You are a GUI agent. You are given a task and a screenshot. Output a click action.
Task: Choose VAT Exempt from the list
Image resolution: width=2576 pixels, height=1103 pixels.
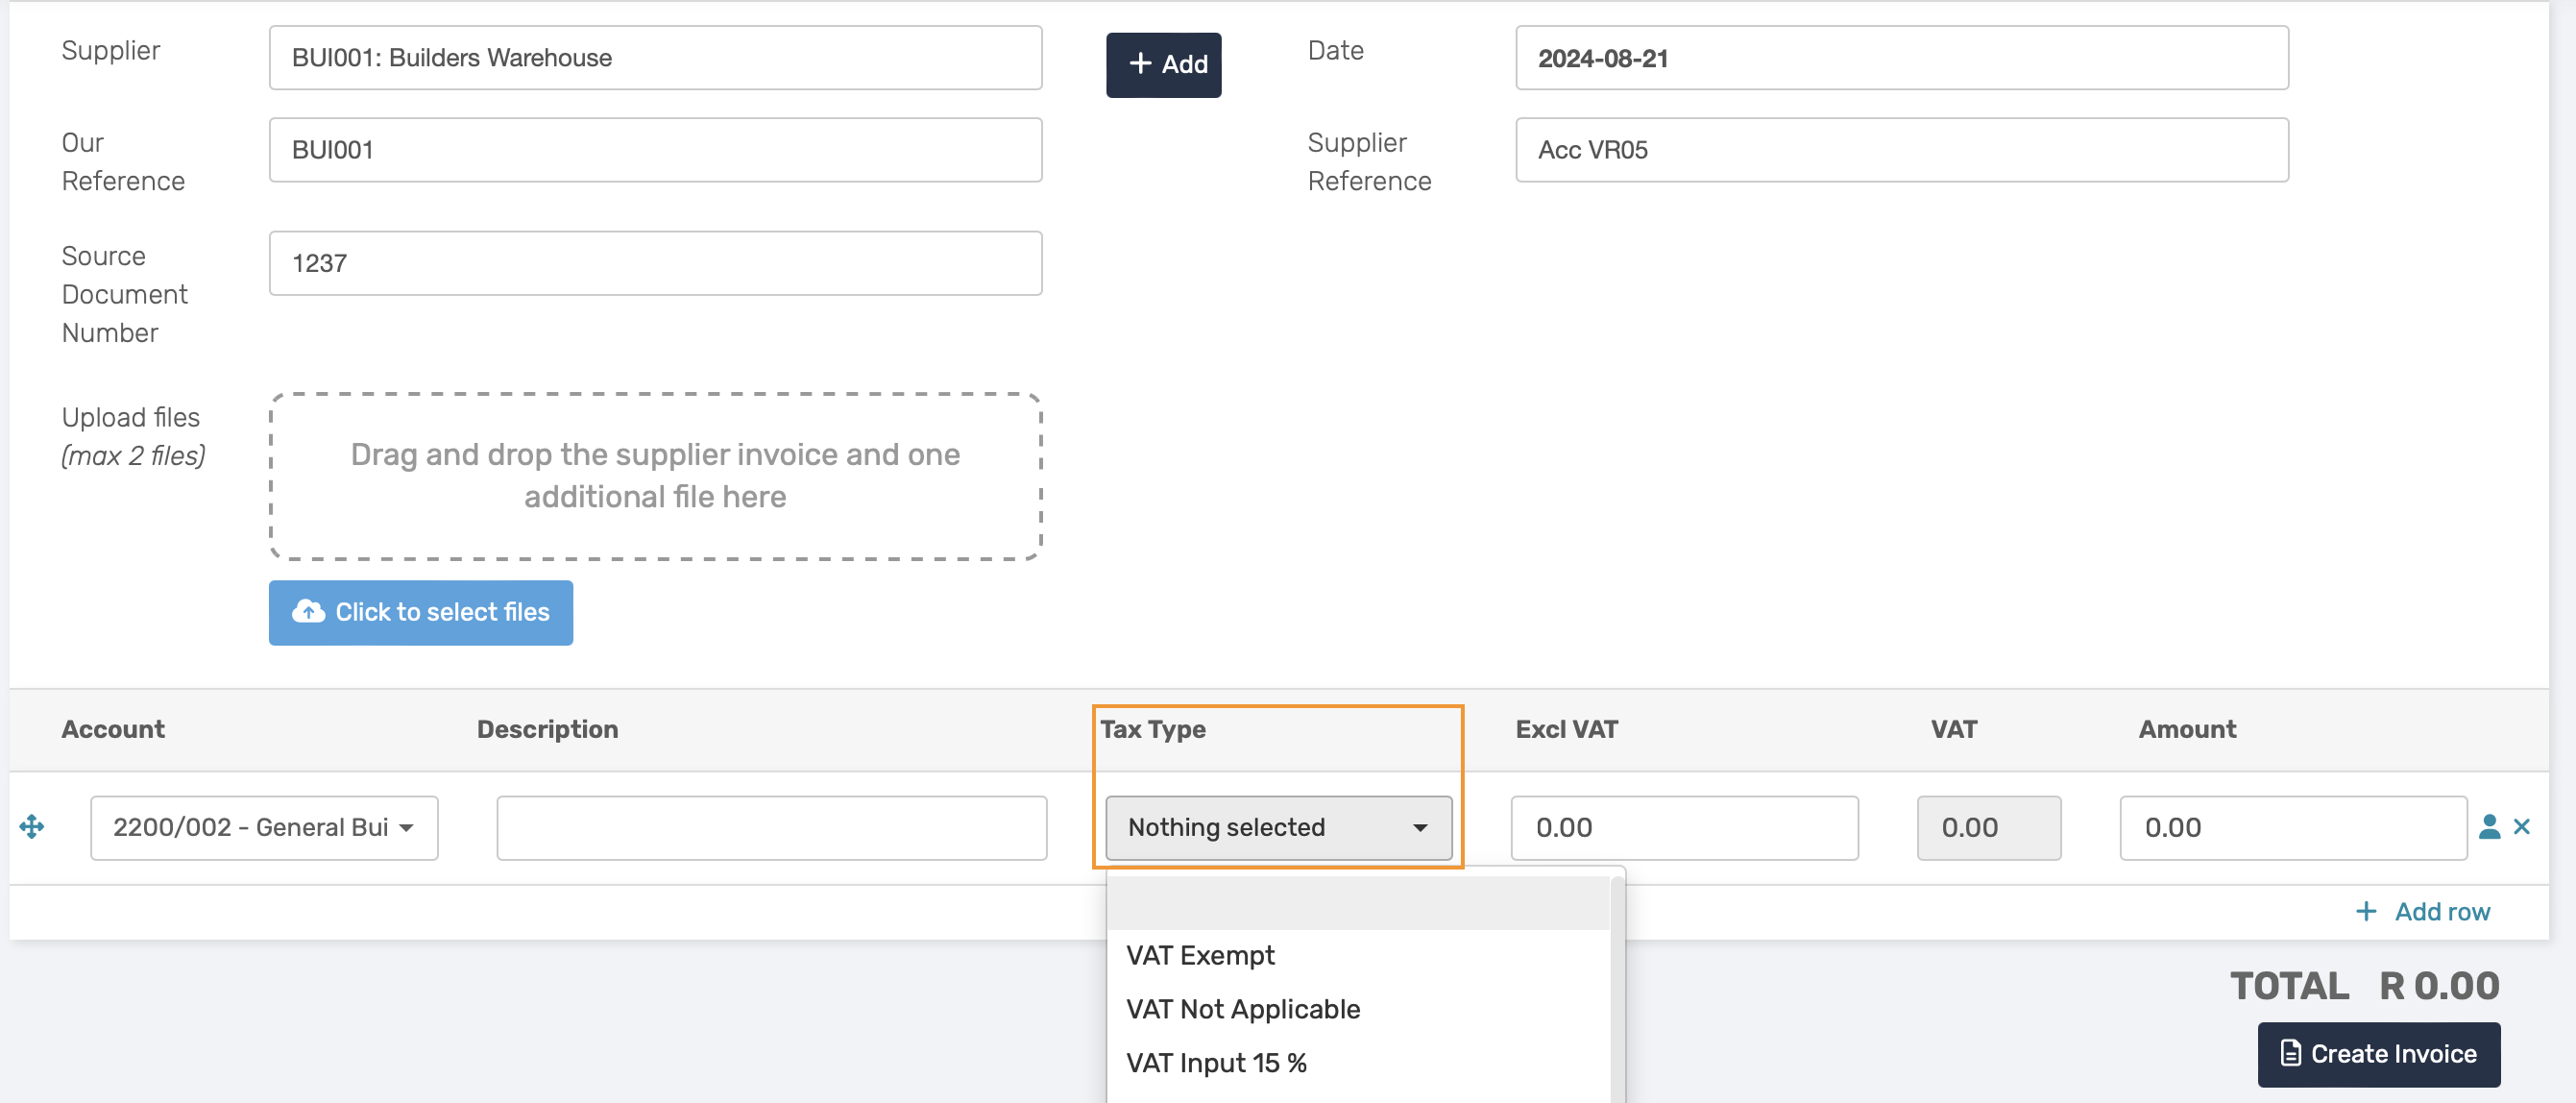tap(1200, 955)
